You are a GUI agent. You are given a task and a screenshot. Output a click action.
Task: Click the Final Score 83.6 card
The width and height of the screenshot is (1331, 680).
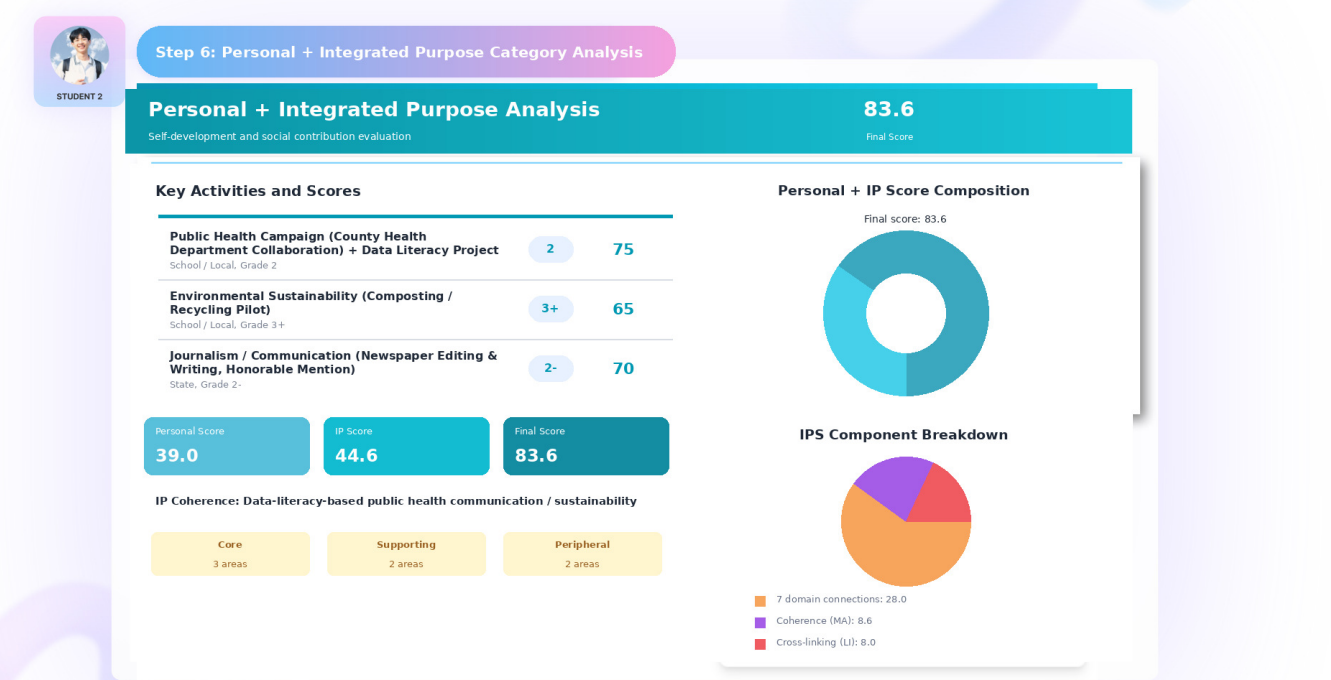[x=586, y=446]
